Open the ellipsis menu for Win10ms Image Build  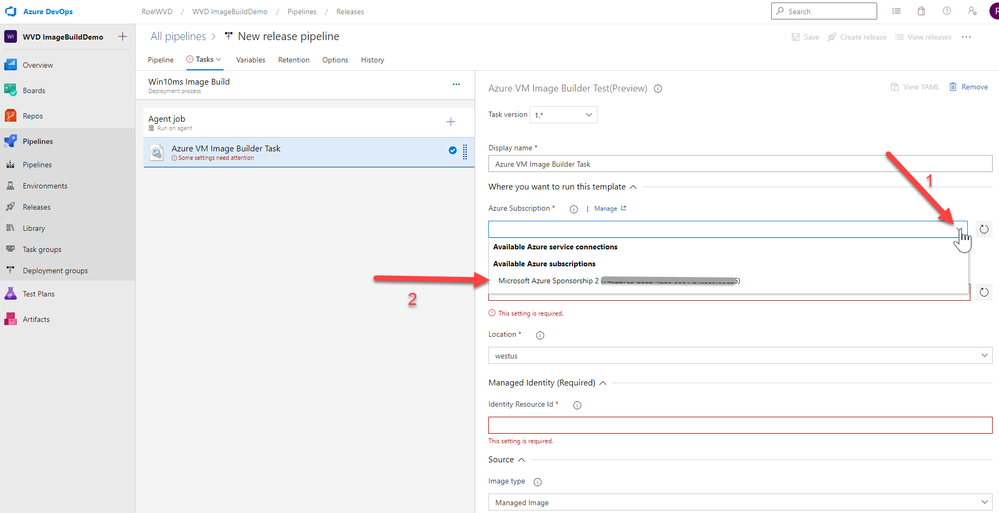(x=456, y=84)
